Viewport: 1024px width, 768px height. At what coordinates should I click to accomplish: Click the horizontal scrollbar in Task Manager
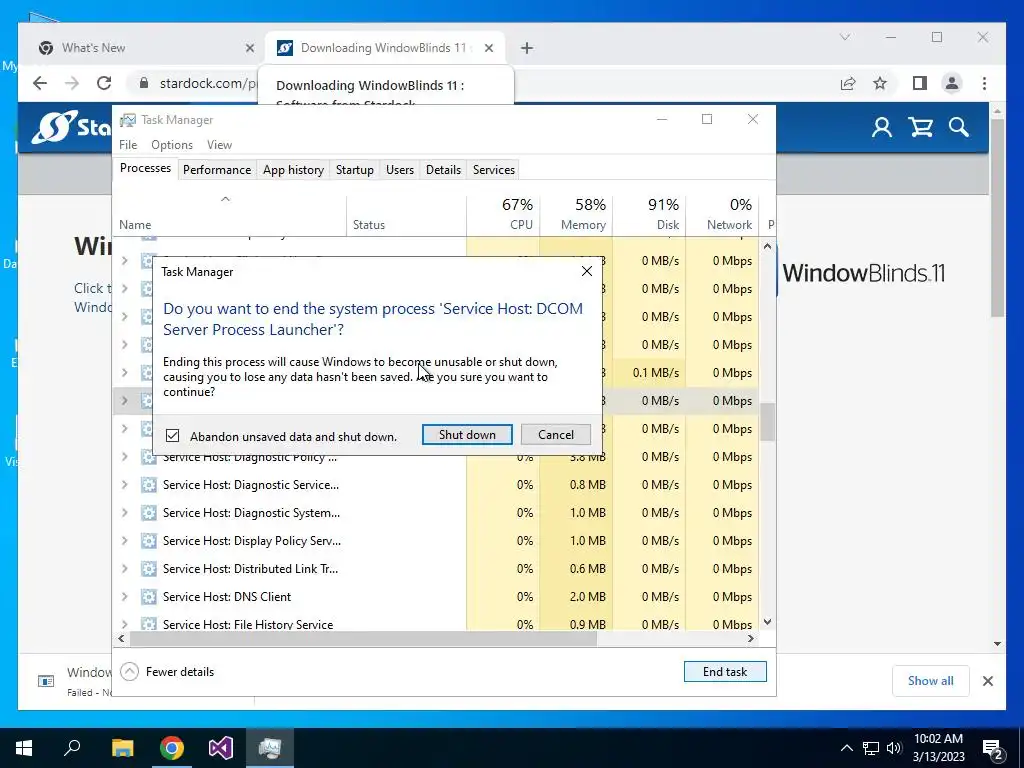363,639
